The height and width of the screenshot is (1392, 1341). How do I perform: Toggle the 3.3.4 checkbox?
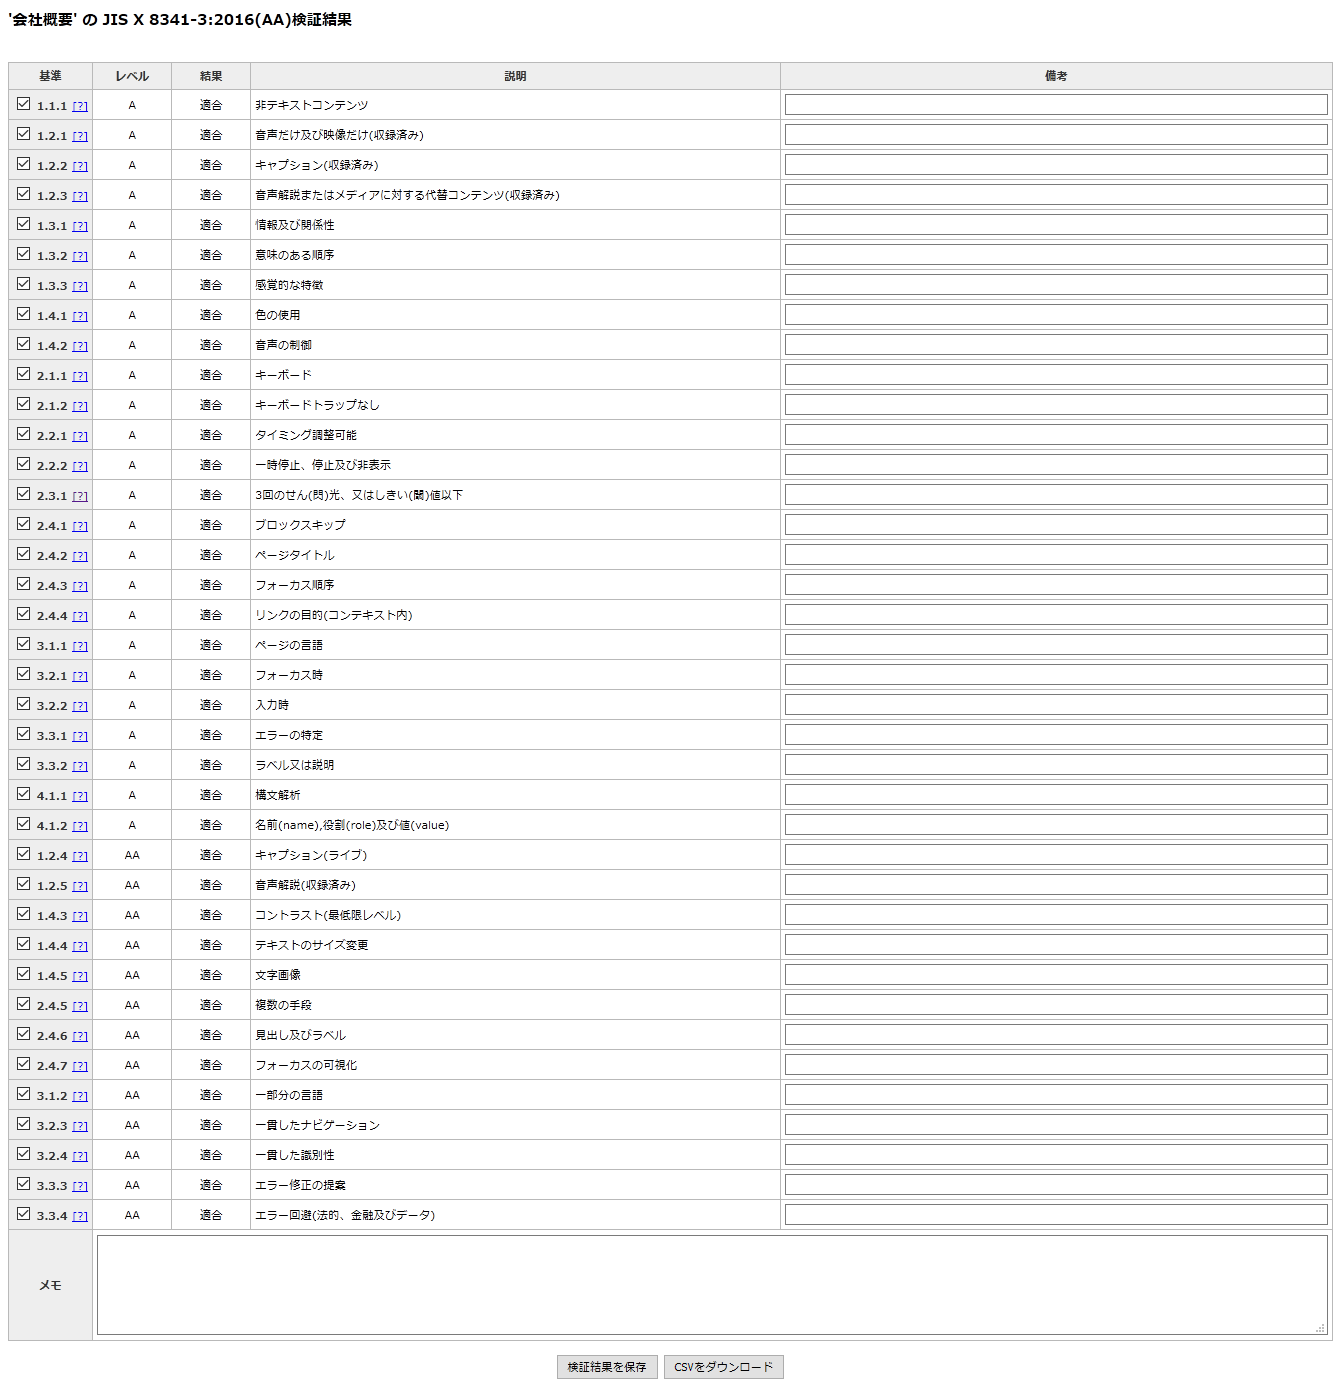tap(23, 1213)
